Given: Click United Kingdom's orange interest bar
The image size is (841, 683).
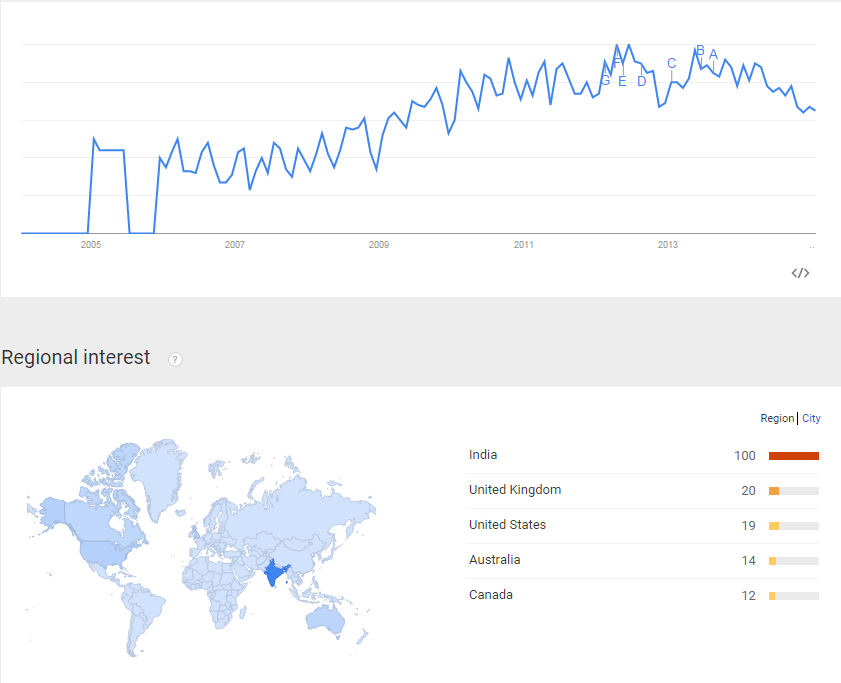Looking at the screenshot, I should [773, 491].
